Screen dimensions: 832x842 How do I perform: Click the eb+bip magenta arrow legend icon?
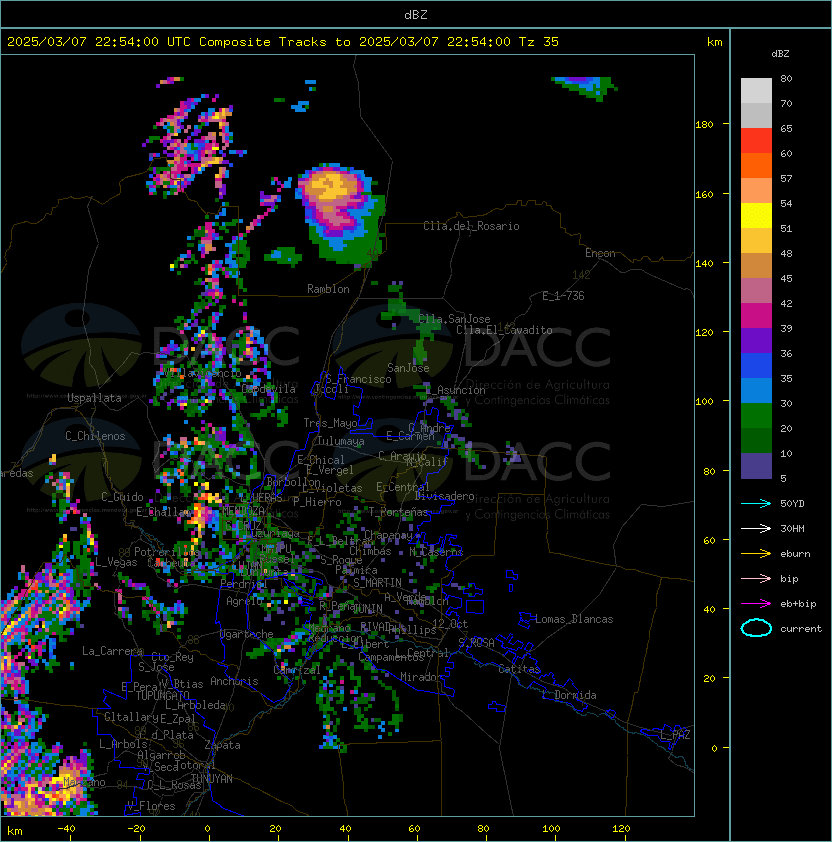click(x=756, y=604)
